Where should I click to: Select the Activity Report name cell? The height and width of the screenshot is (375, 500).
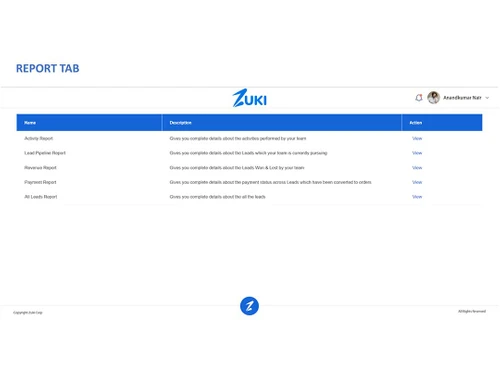point(39,138)
